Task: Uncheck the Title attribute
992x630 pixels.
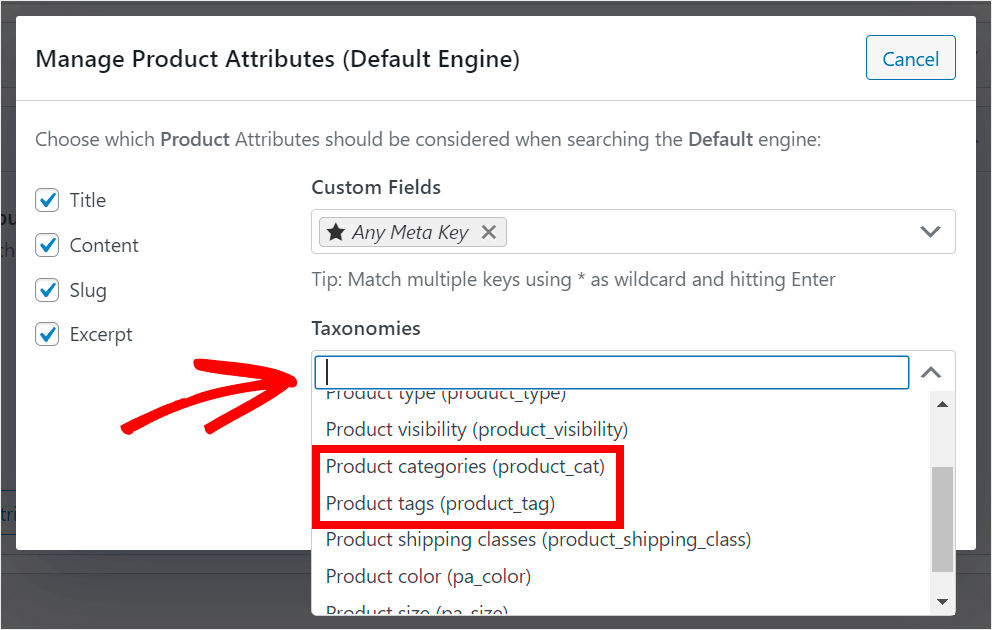Action: pos(47,200)
